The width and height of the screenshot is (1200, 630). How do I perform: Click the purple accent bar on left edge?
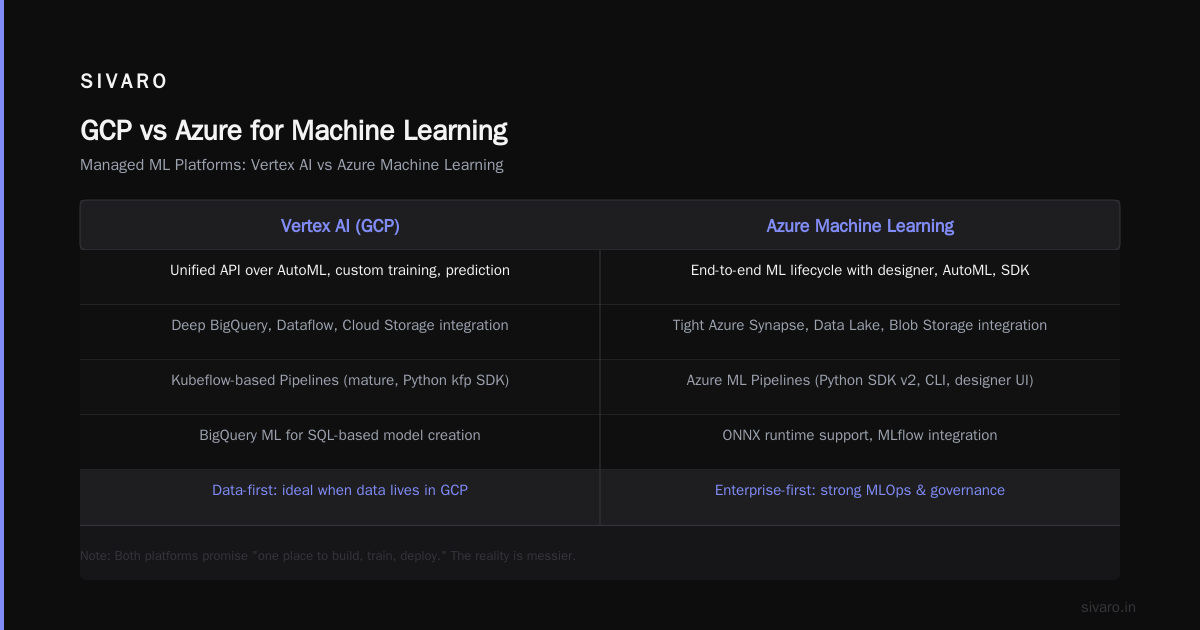2,315
